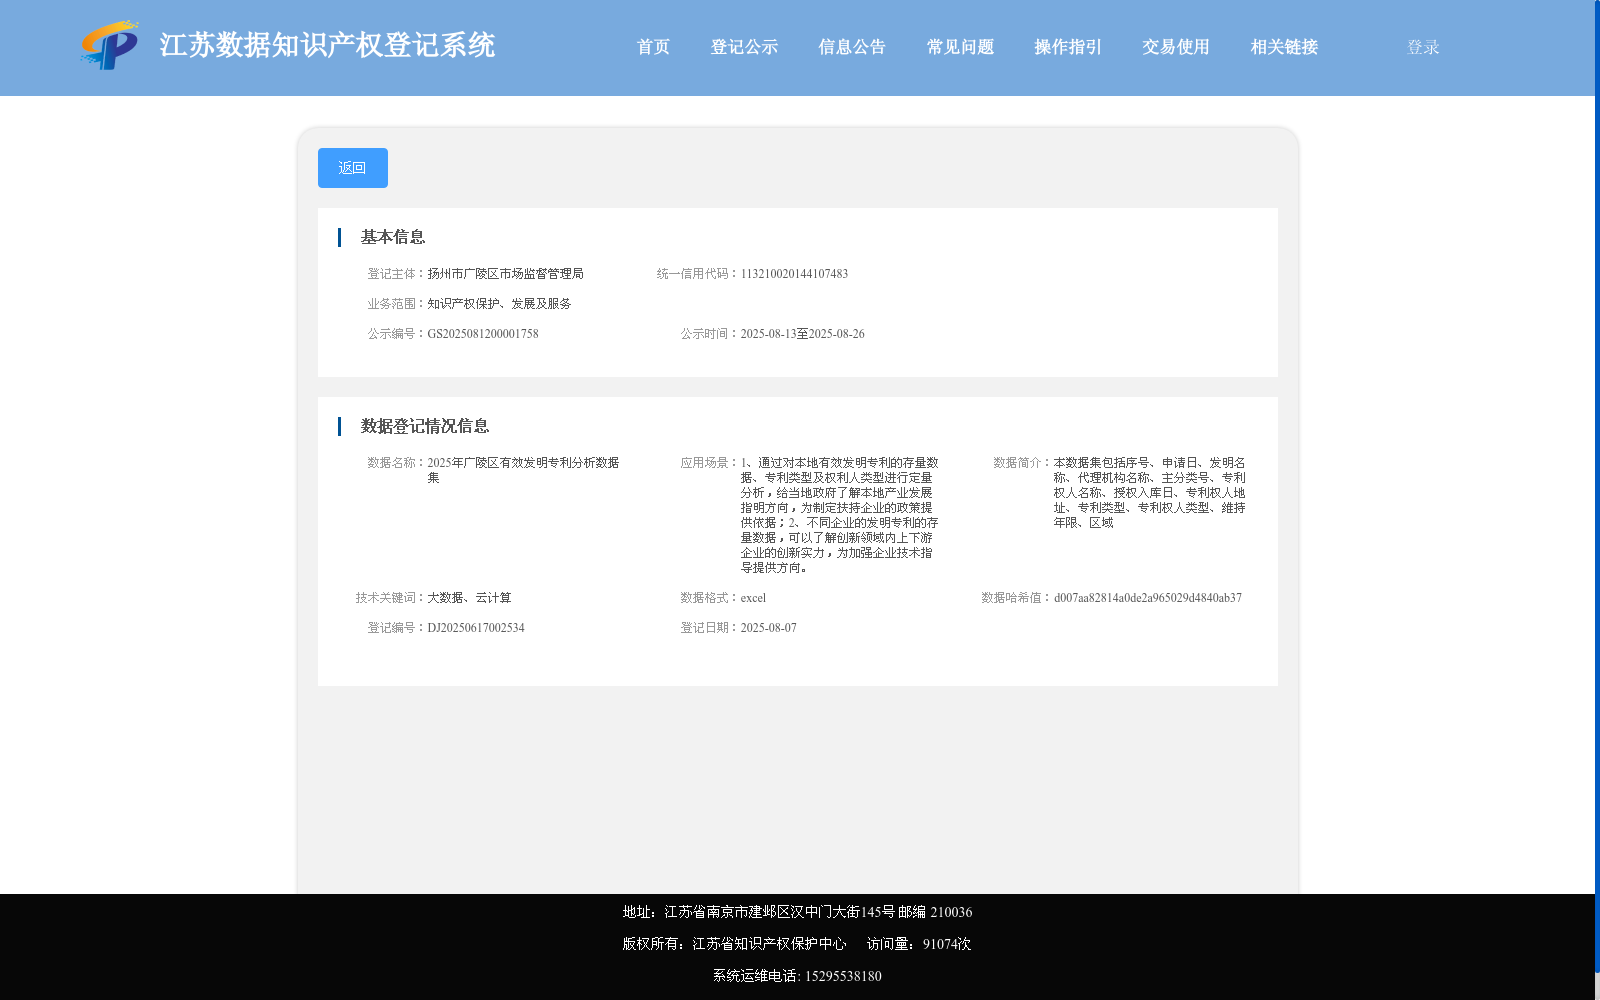Open the 操作指引 navigation item
The image size is (1600, 1000).
[1068, 47]
